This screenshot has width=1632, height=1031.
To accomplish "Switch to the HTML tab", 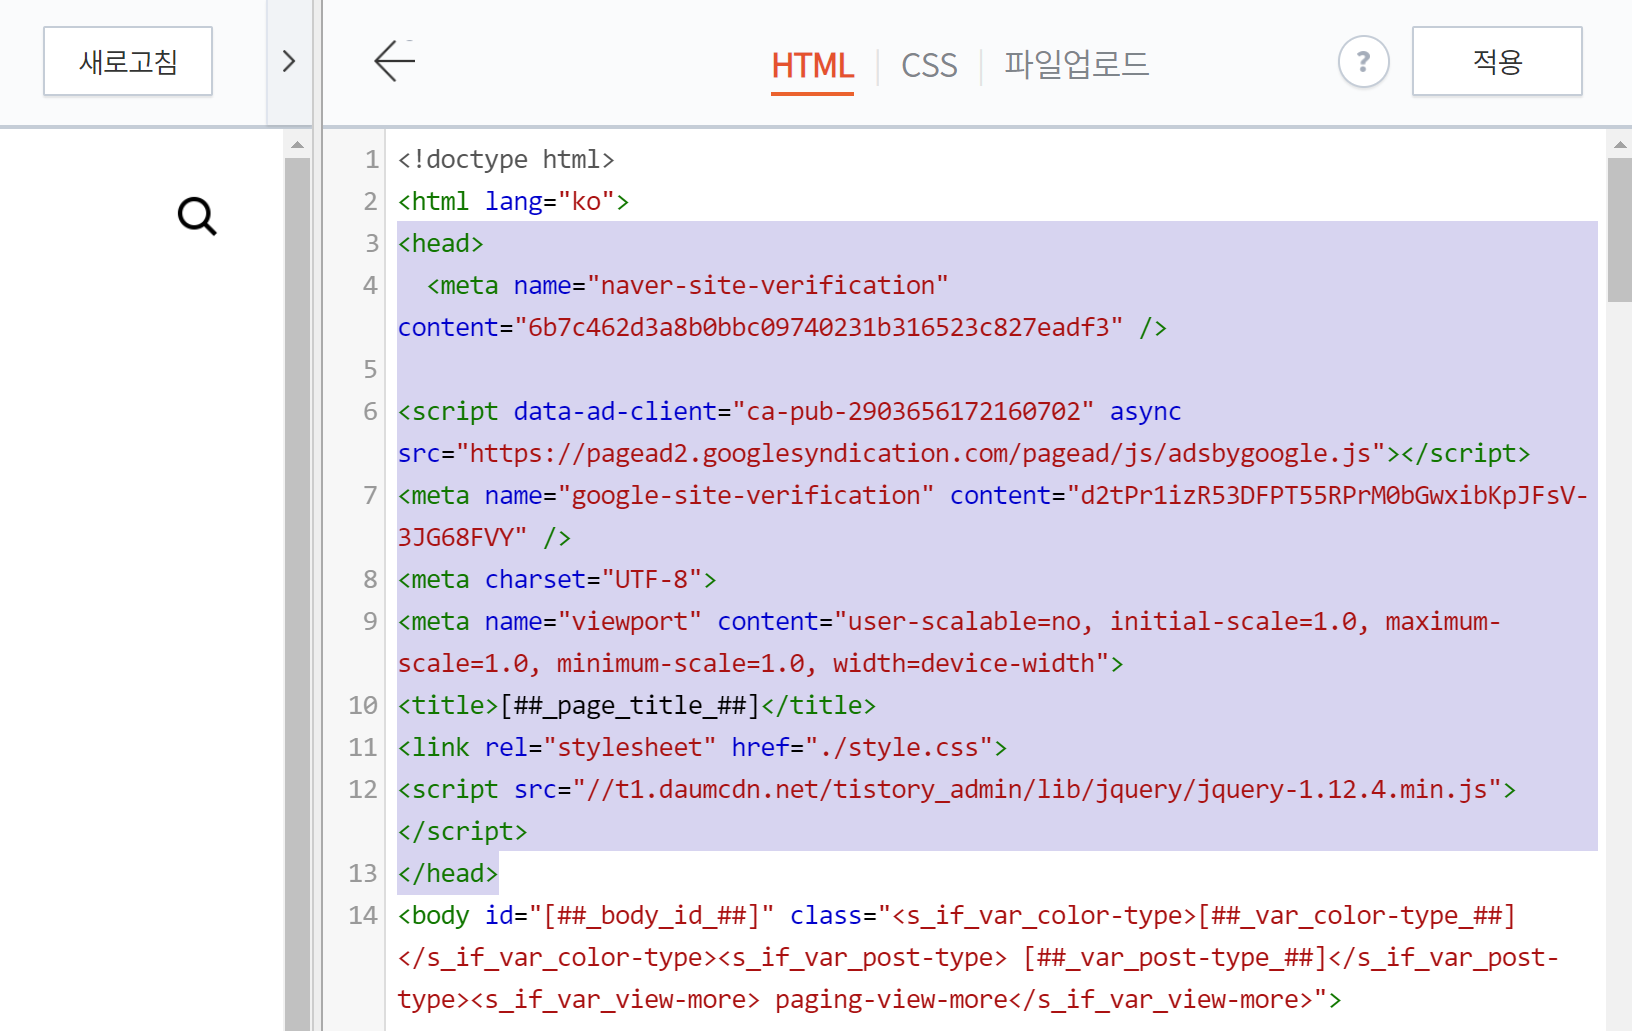I will point(812,66).
